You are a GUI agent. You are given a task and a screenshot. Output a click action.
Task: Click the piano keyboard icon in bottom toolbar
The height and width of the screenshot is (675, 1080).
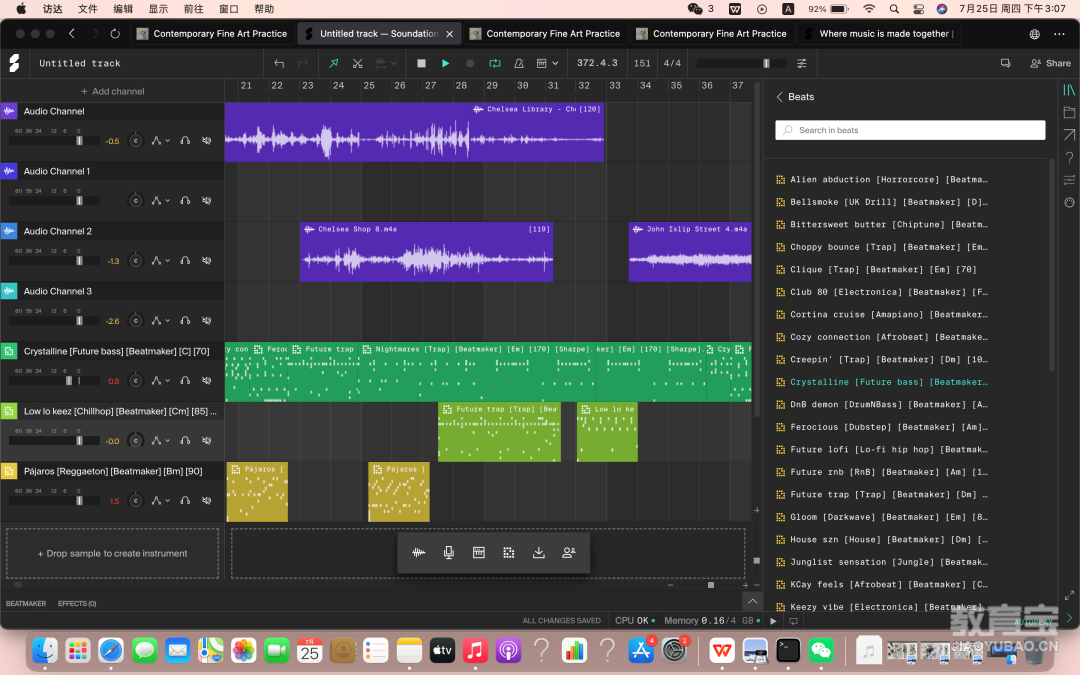point(479,552)
